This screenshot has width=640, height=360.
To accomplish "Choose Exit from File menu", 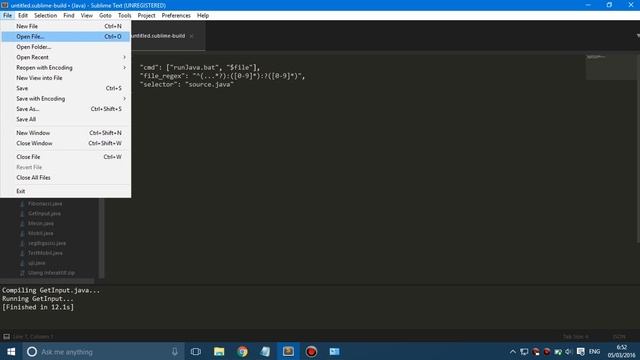I will 66,191.
